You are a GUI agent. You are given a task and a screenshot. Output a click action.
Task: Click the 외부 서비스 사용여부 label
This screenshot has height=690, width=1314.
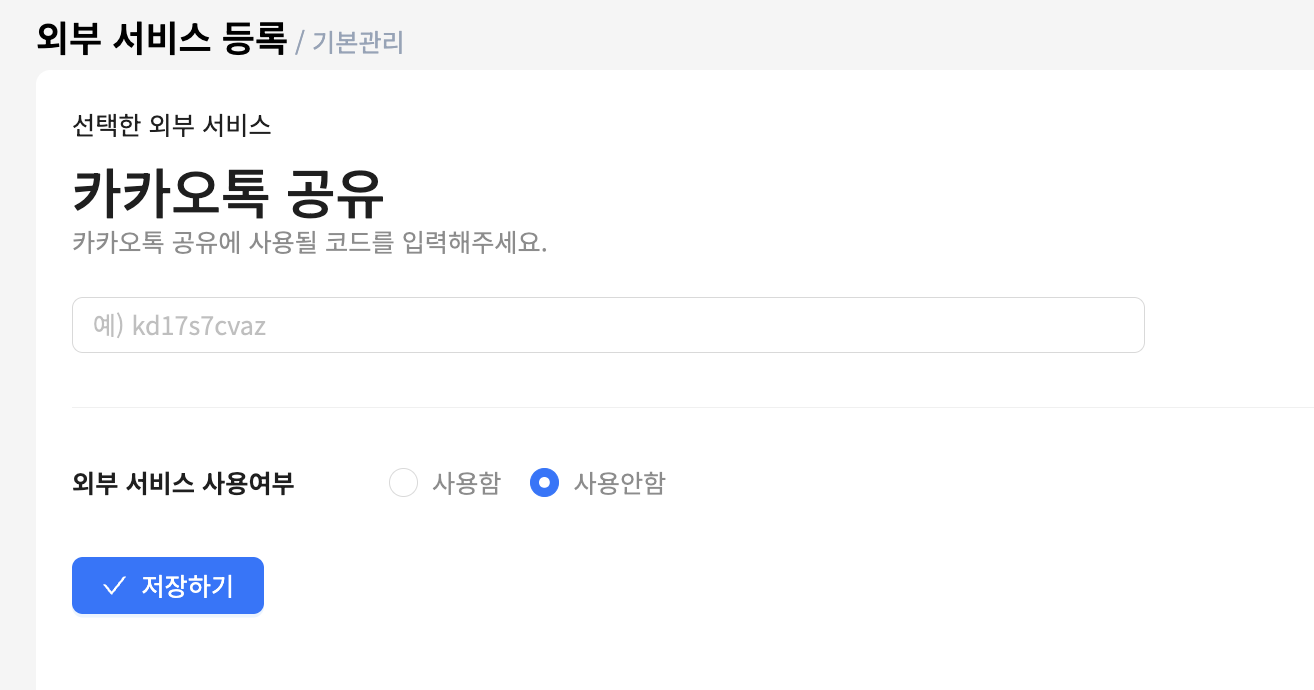click(x=183, y=483)
